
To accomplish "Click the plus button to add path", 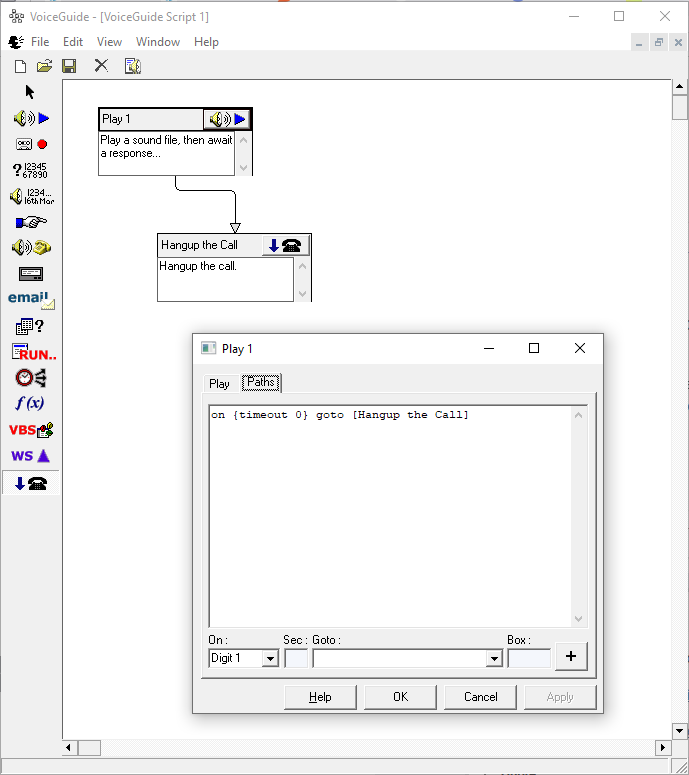I will click(571, 656).
